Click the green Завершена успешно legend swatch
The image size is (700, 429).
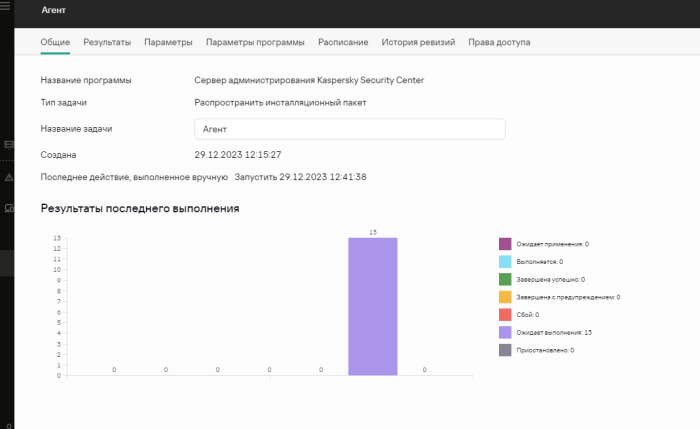click(505, 279)
